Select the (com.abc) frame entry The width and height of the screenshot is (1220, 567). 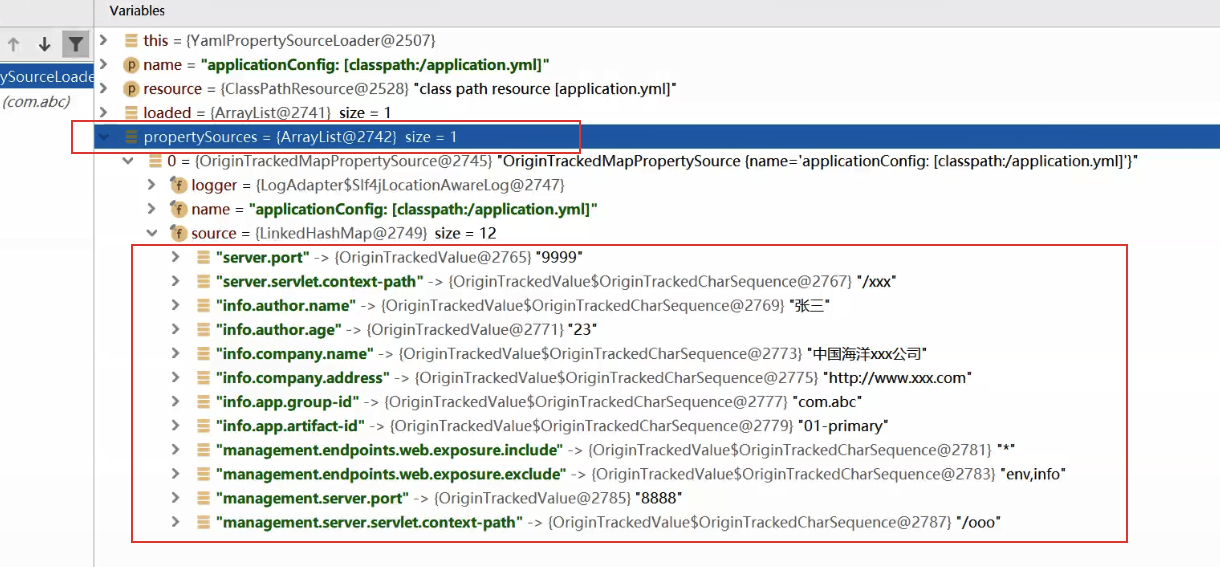click(x=36, y=101)
